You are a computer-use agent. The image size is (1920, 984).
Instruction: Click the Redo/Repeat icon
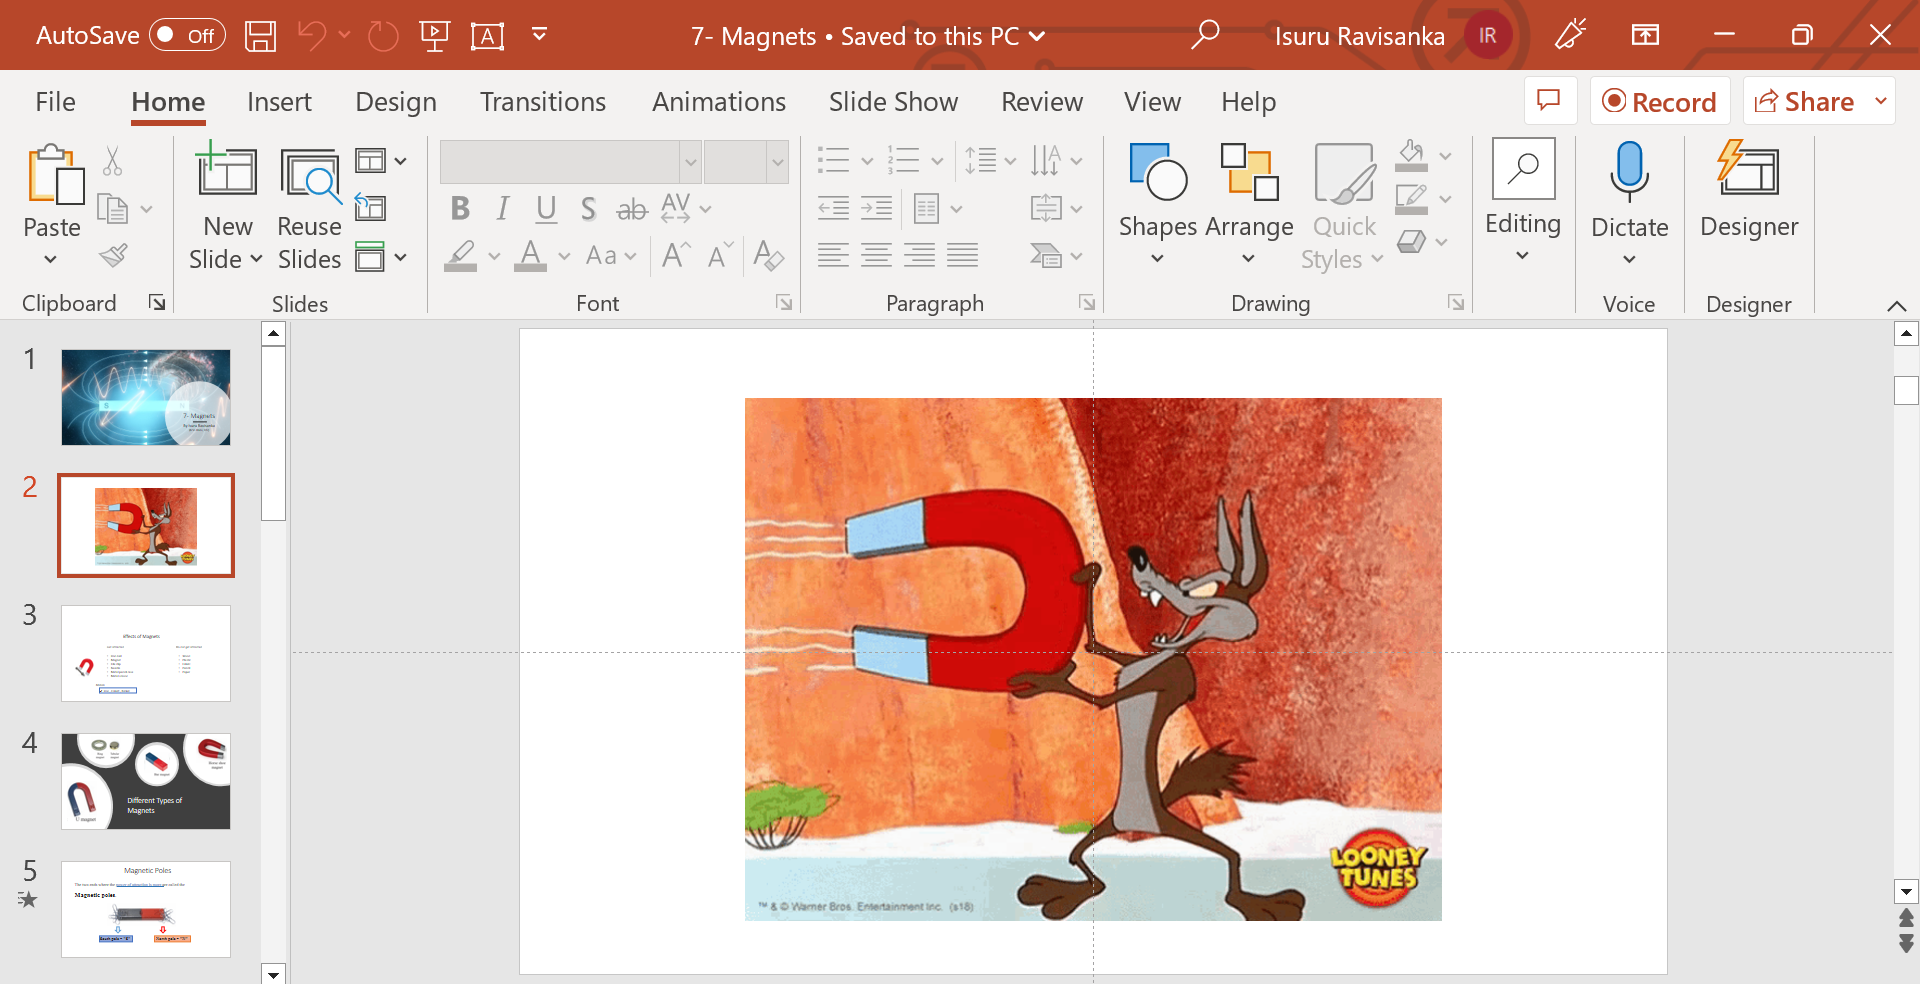(x=383, y=36)
